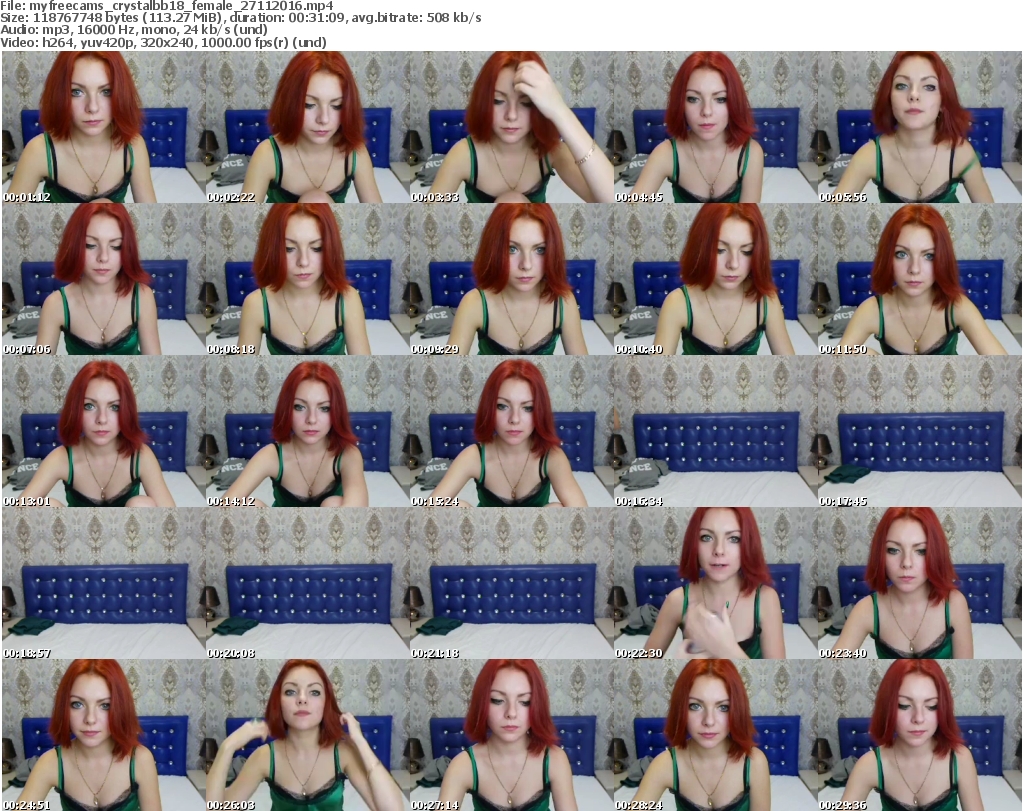Pick the thumbnail marked 00:14:12
The image size is (1024, 811).
coord(308,432)
